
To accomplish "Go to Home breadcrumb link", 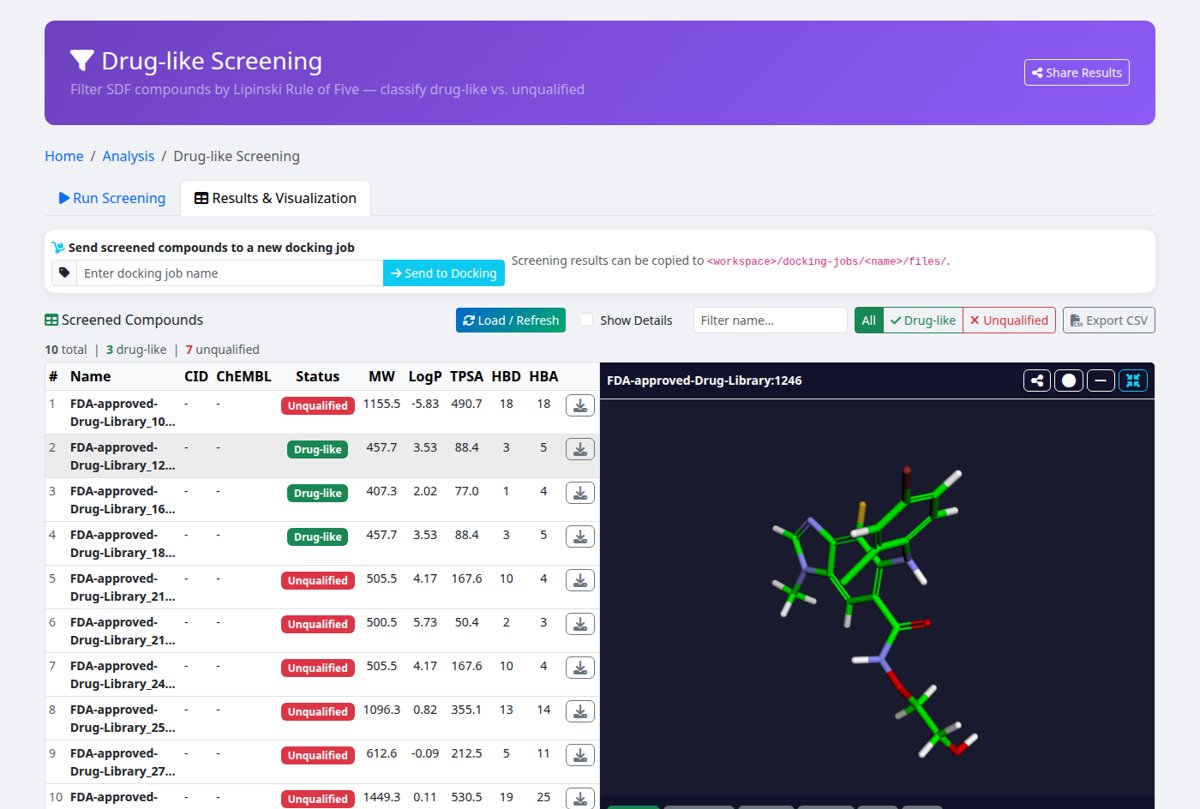I will point(64,156).
